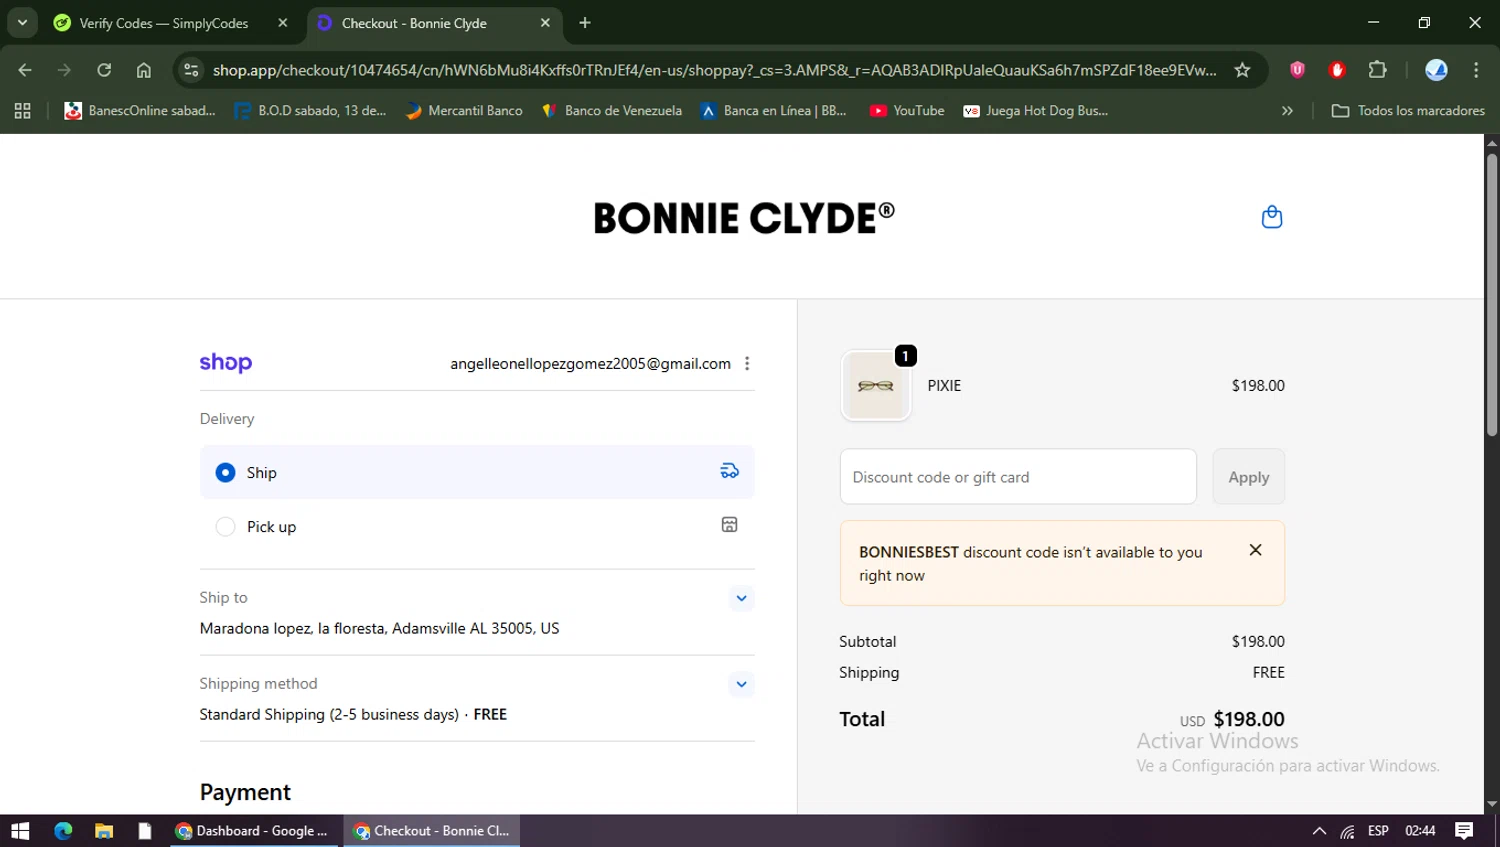Switch to Dashboard - Google taskbar window
The width and height of the screenshot is (1500, 847).
(251, 831)
